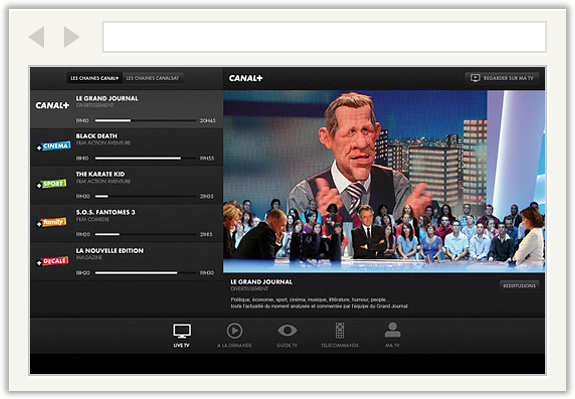Click the Live TV label
Screen dimensions: 575x399
182,345
